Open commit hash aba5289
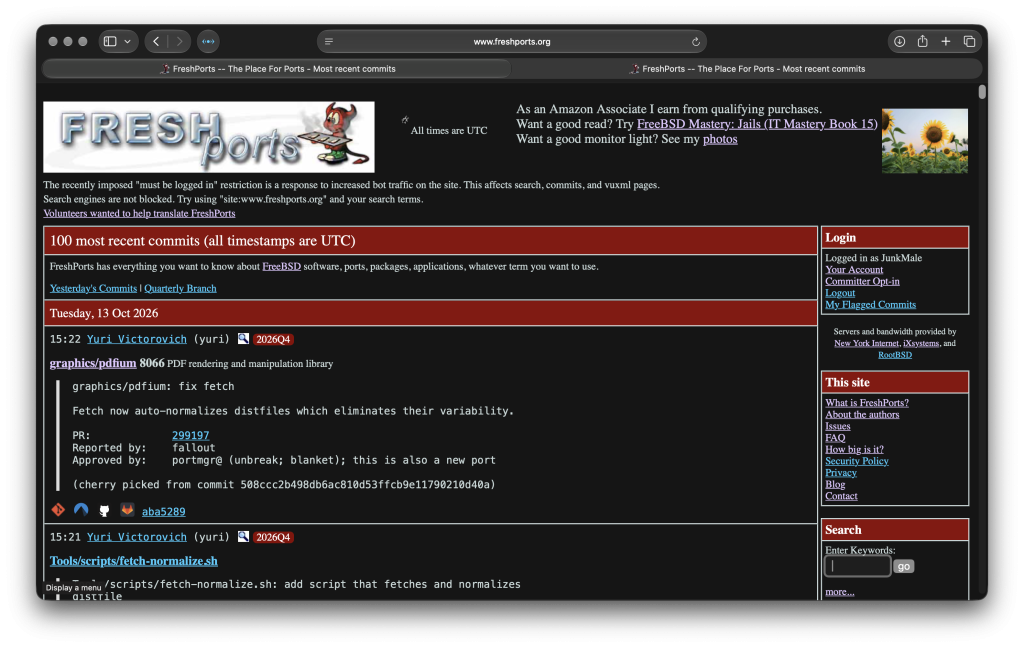The image size is (1024, 648). pos(163,511)
